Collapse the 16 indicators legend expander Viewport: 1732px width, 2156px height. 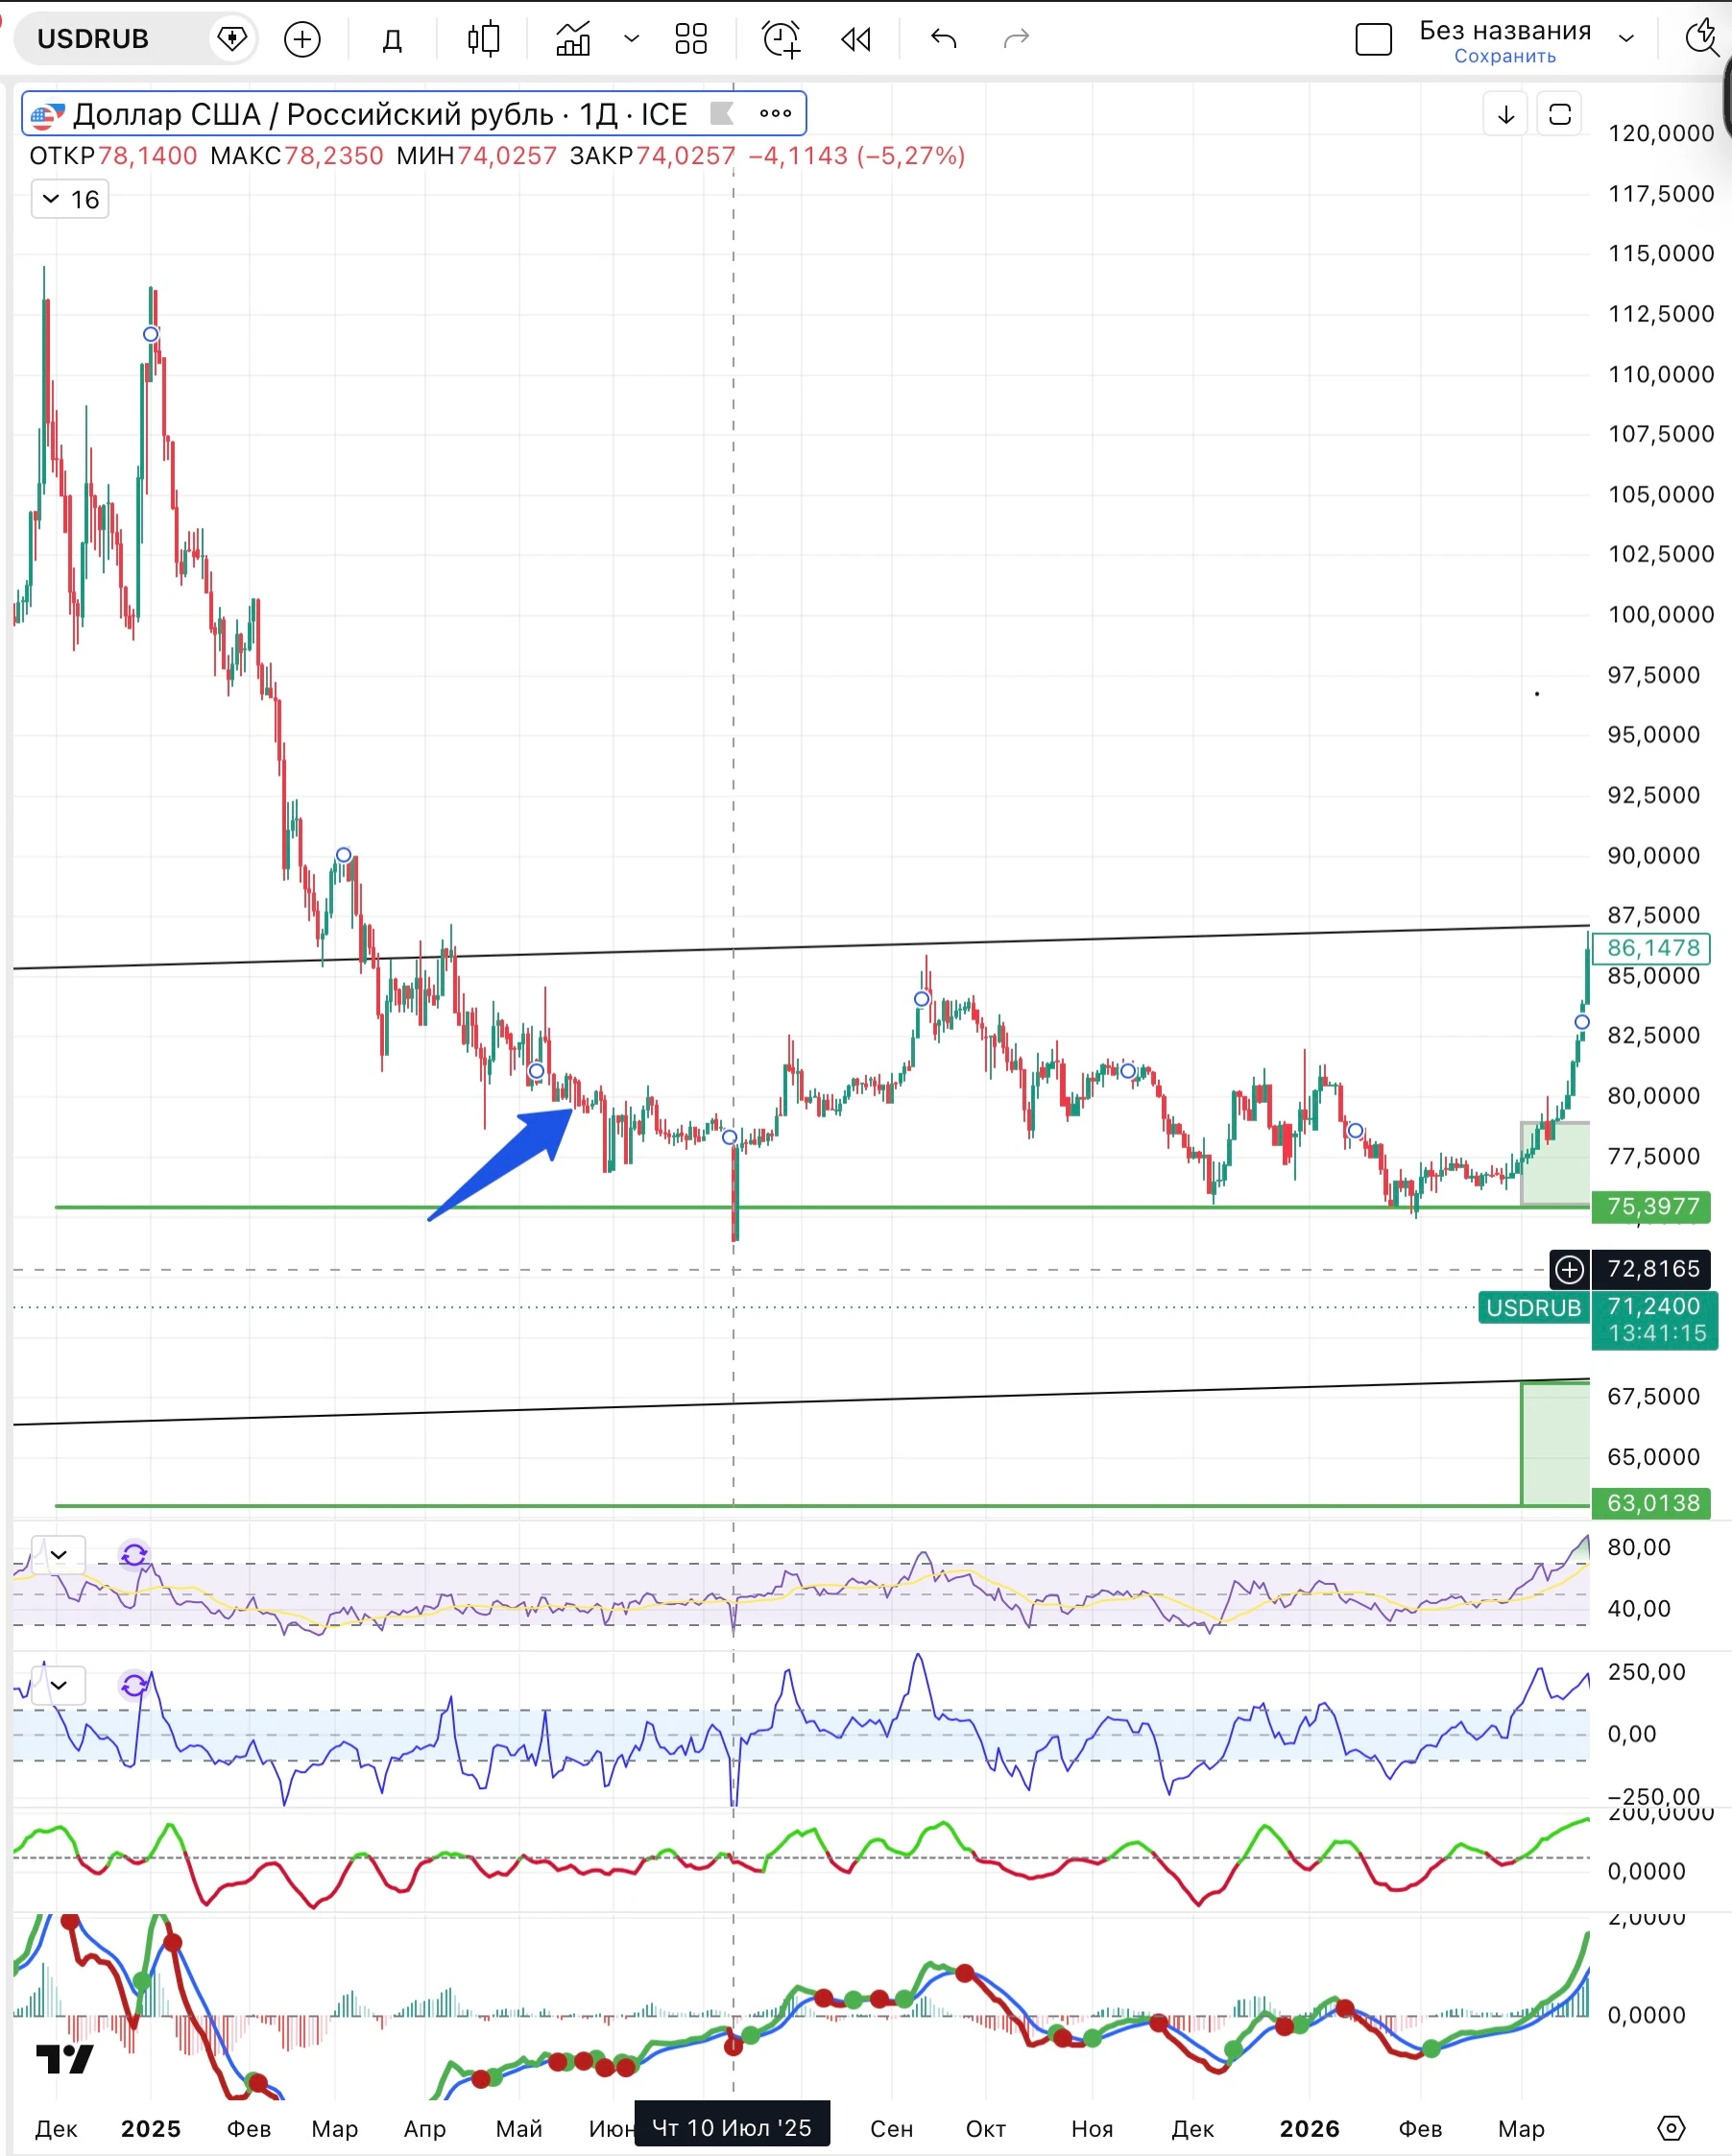click(x=70, y=199)
